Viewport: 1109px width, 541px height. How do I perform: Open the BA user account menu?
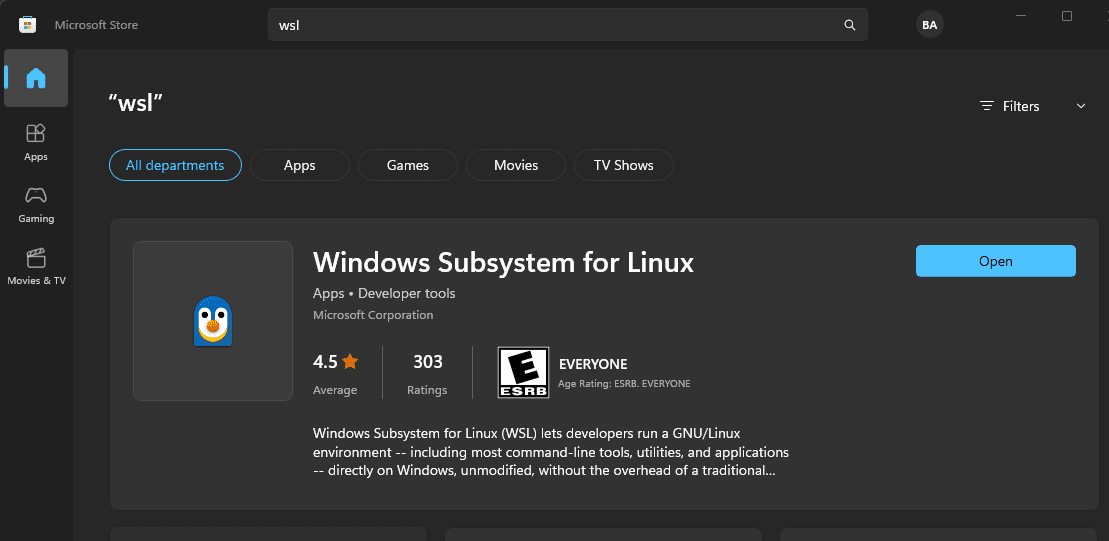coord(929,25)
